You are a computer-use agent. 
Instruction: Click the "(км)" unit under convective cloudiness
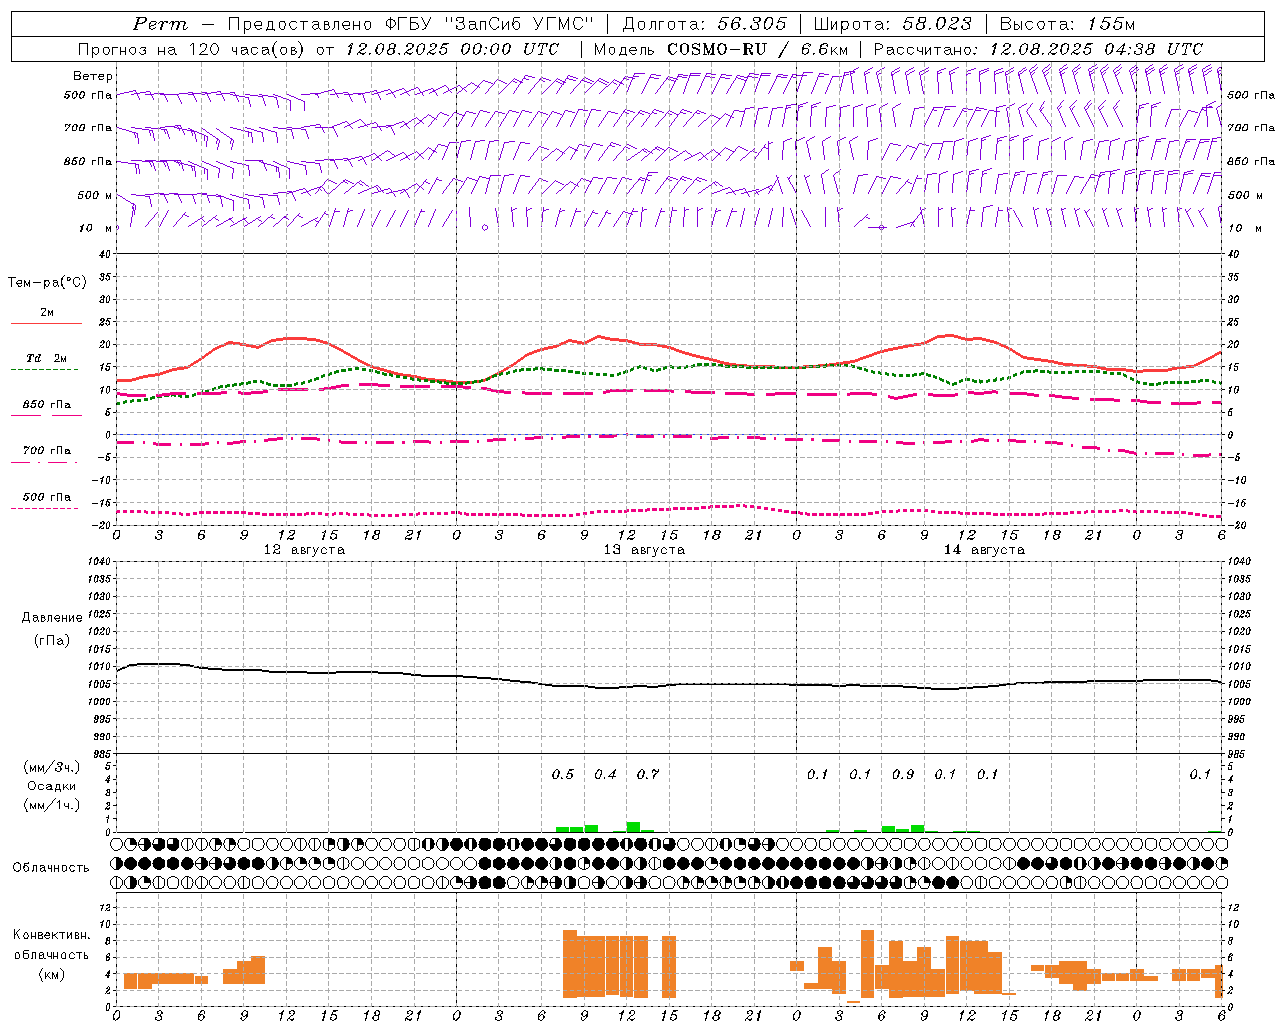coord(52,973)
